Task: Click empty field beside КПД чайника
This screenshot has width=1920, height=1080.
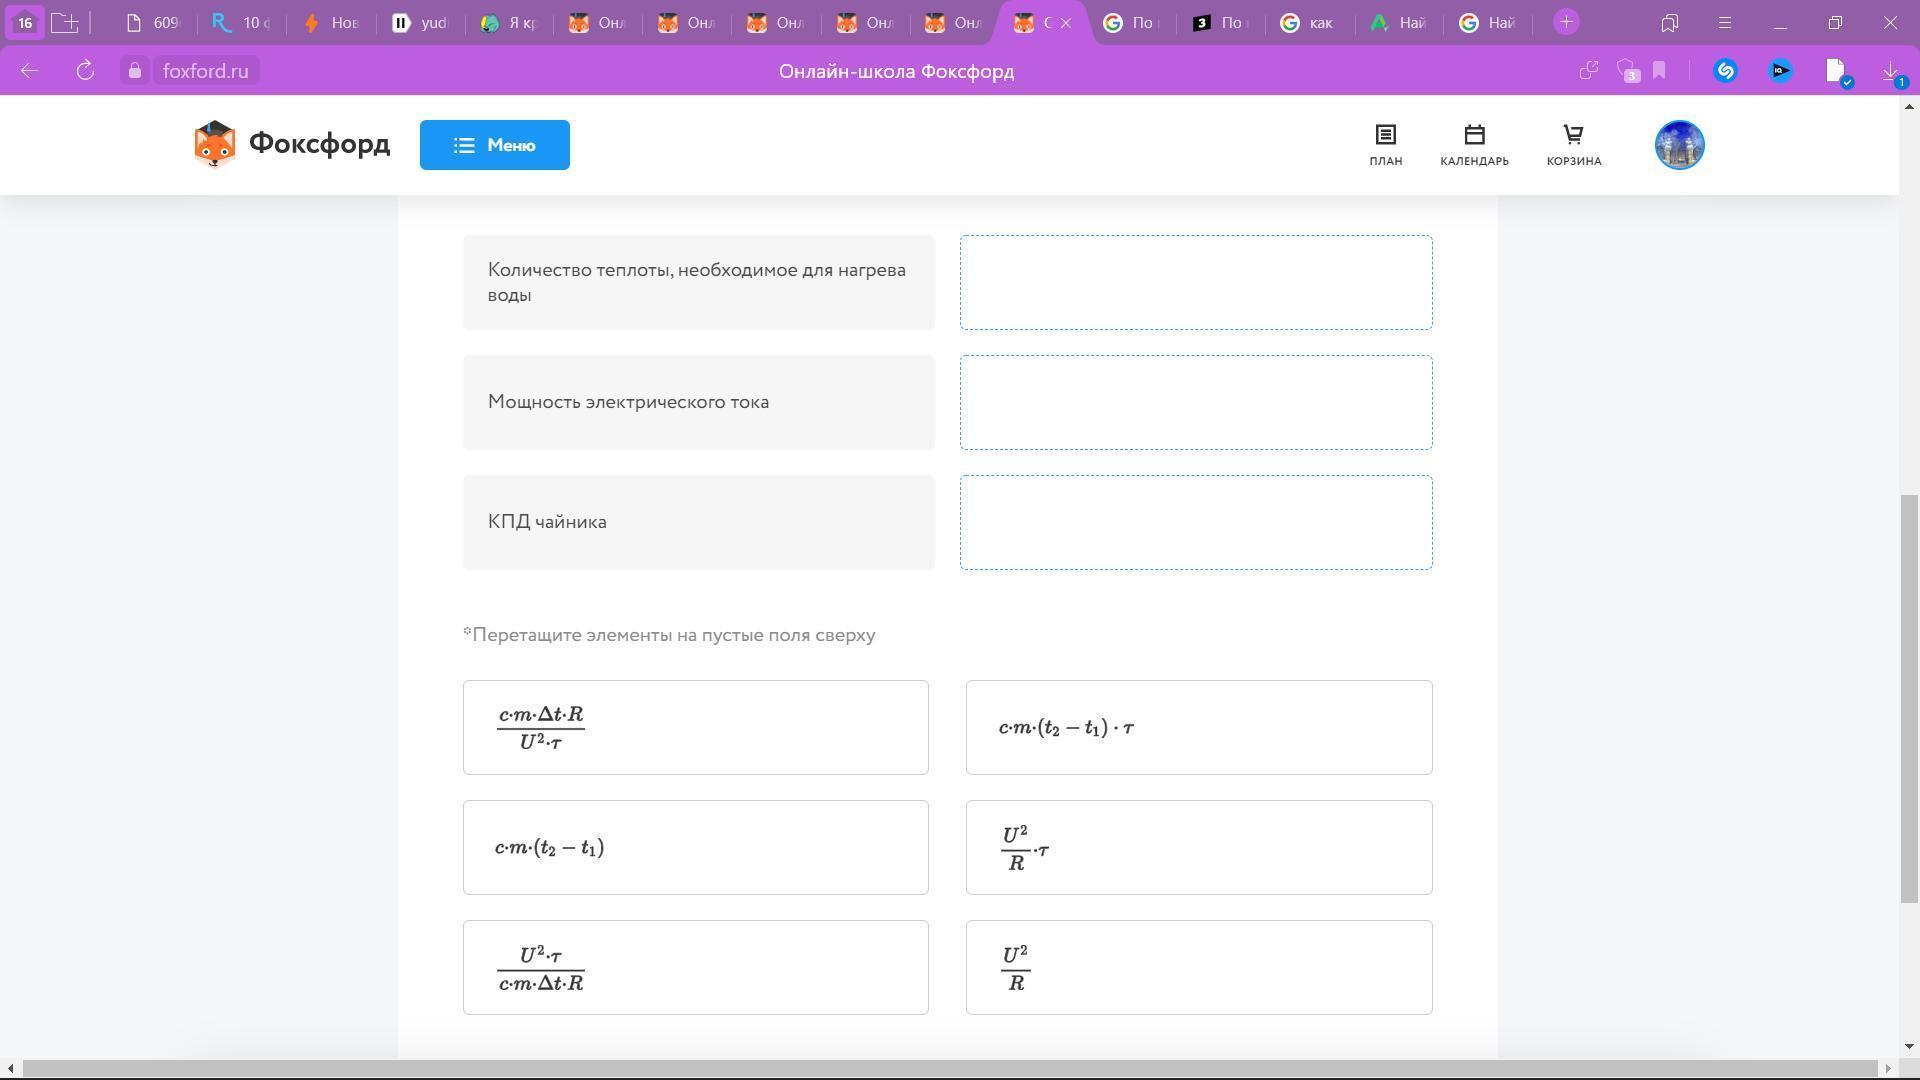Action: (1196, 522)
